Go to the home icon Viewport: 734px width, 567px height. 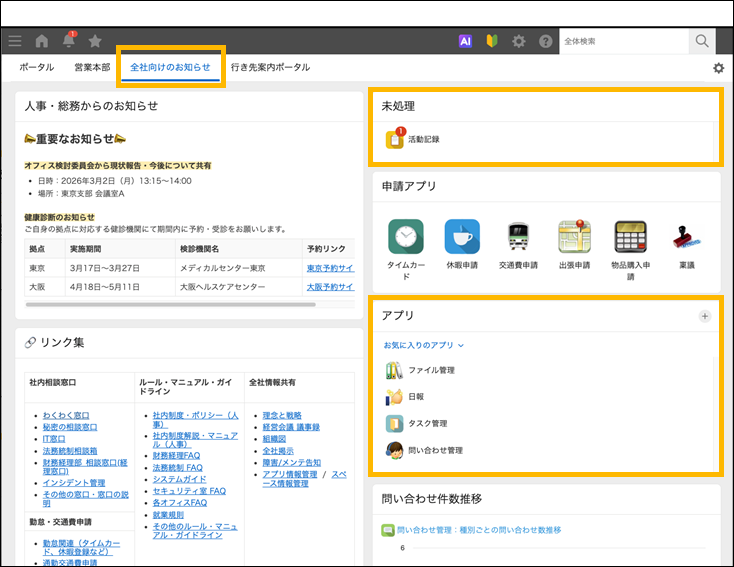click(x=42, y=41)
